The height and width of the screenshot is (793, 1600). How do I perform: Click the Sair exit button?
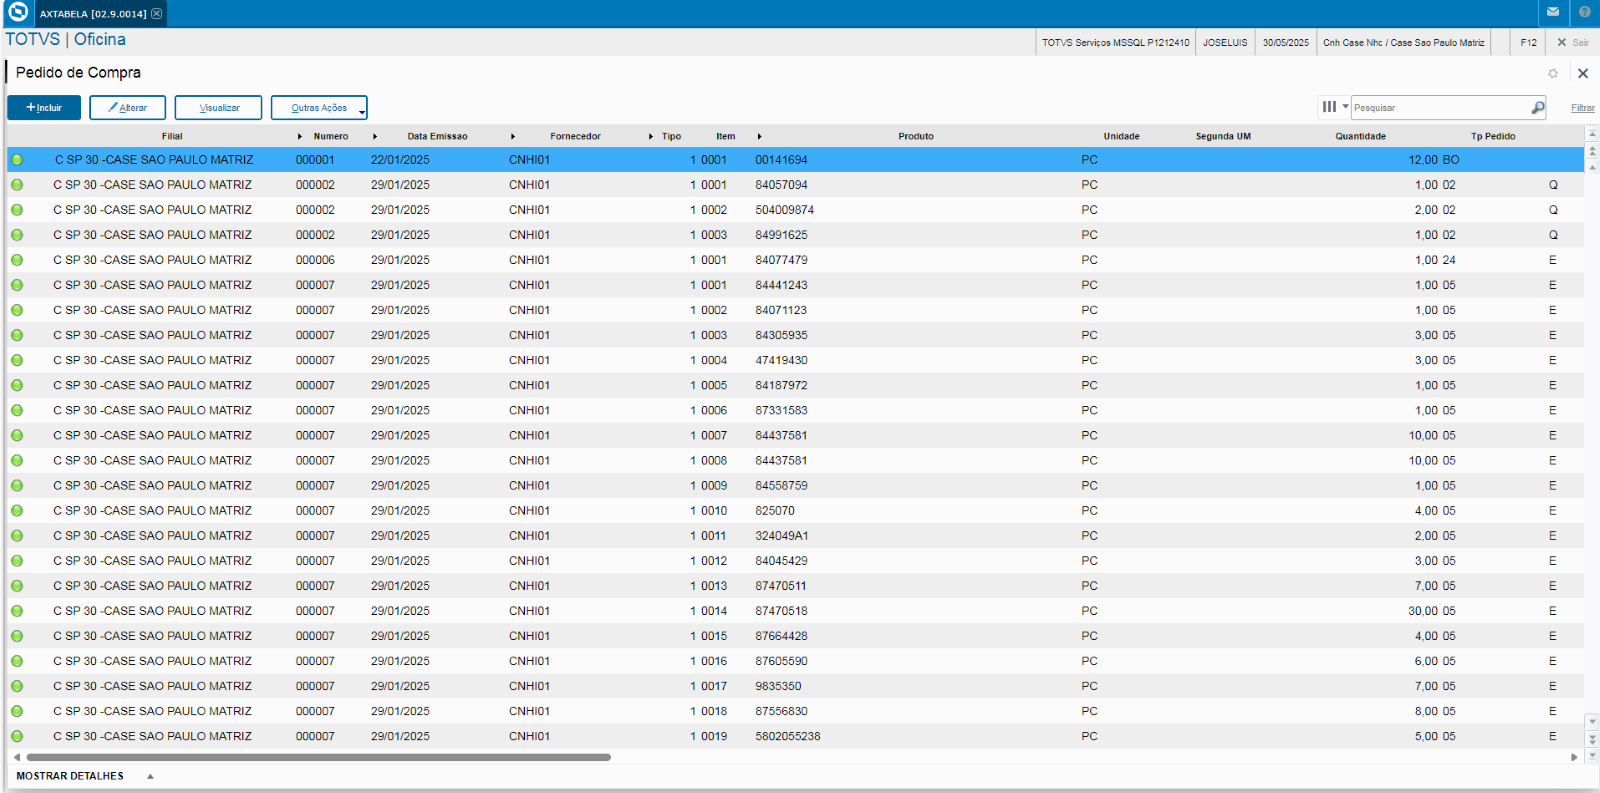[x=1573, y=42]
